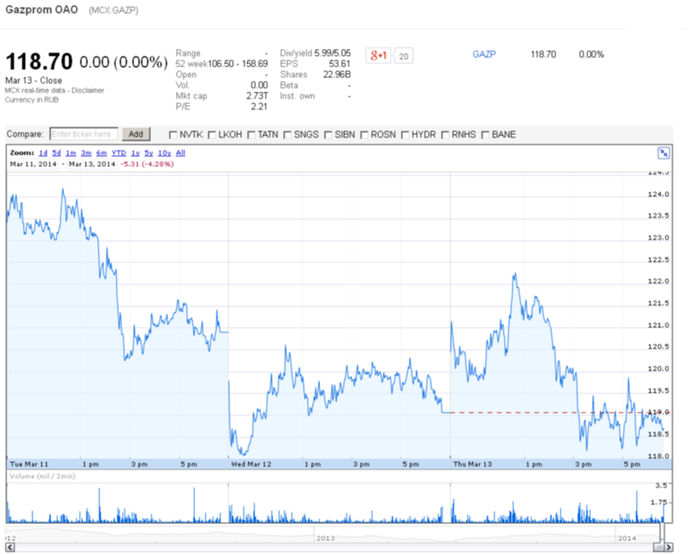The image size is (688, 554).
Task: Click the Add compare button
Action: [x=136, y=134]
